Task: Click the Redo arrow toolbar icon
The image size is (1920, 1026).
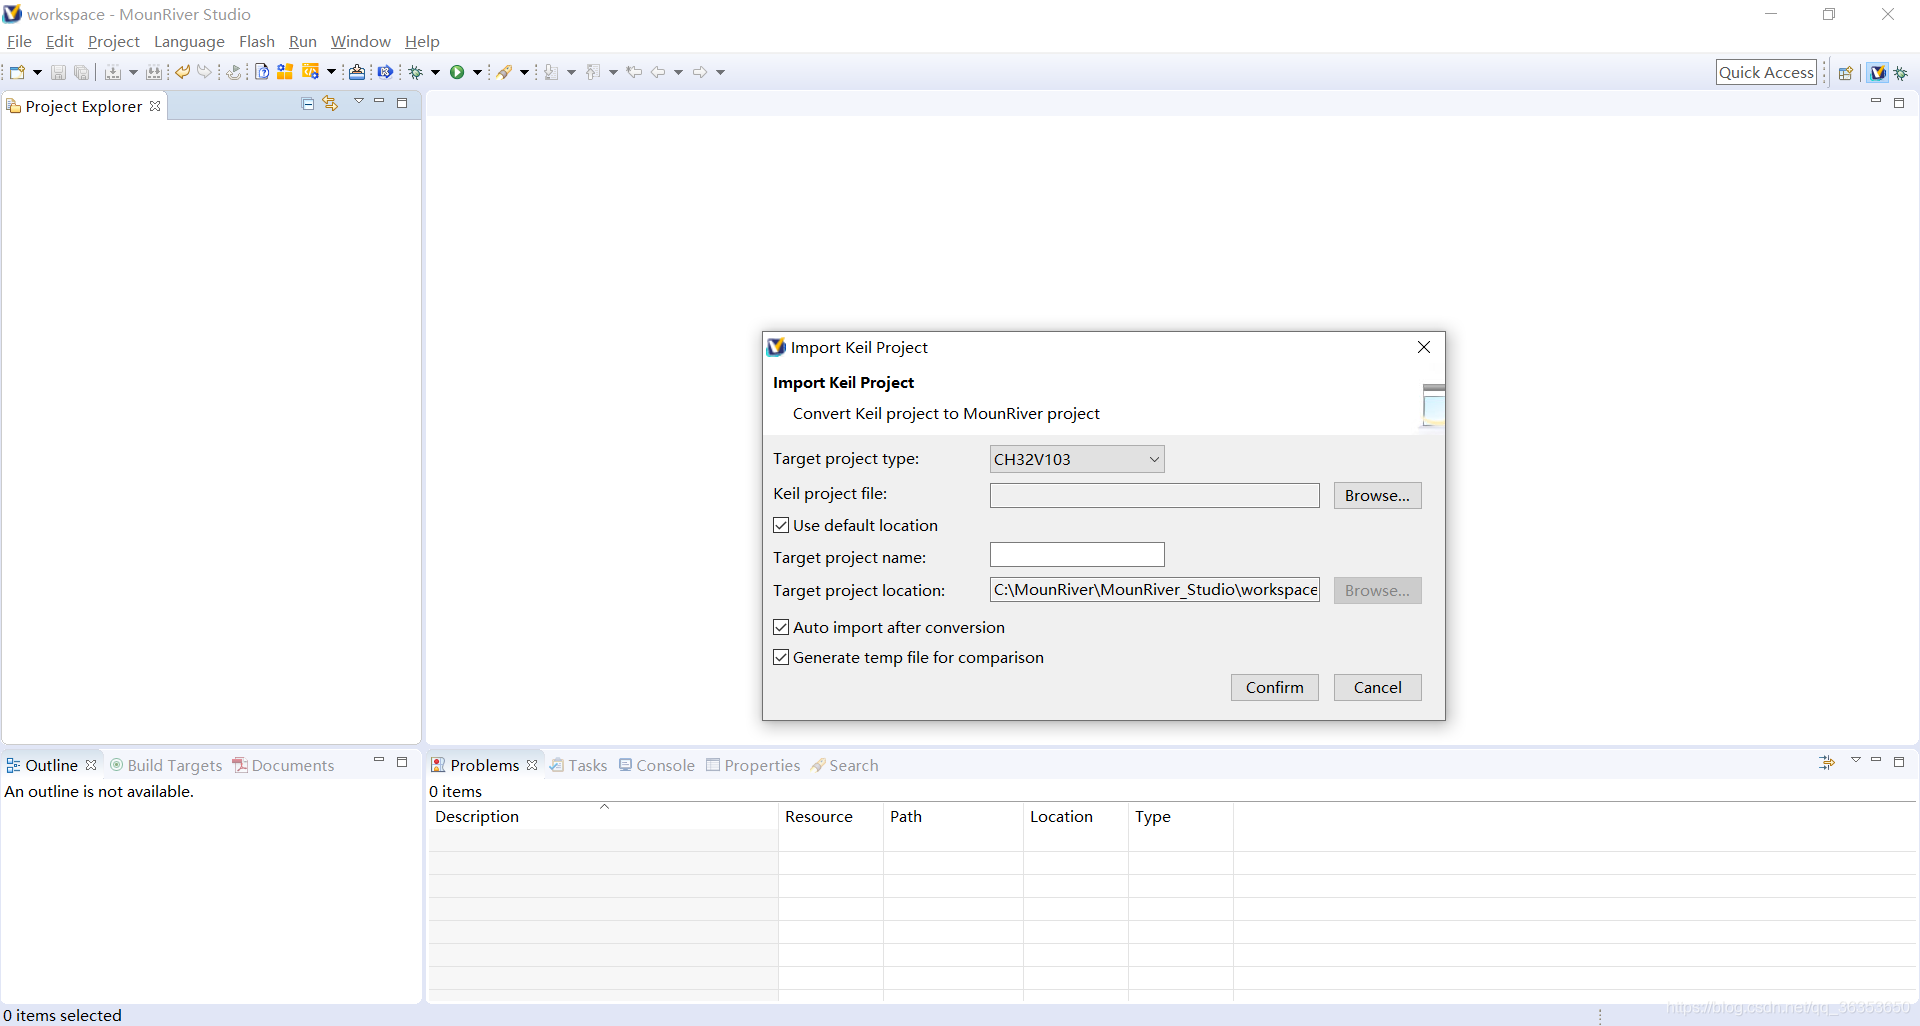Action: [x=205, y=72]
